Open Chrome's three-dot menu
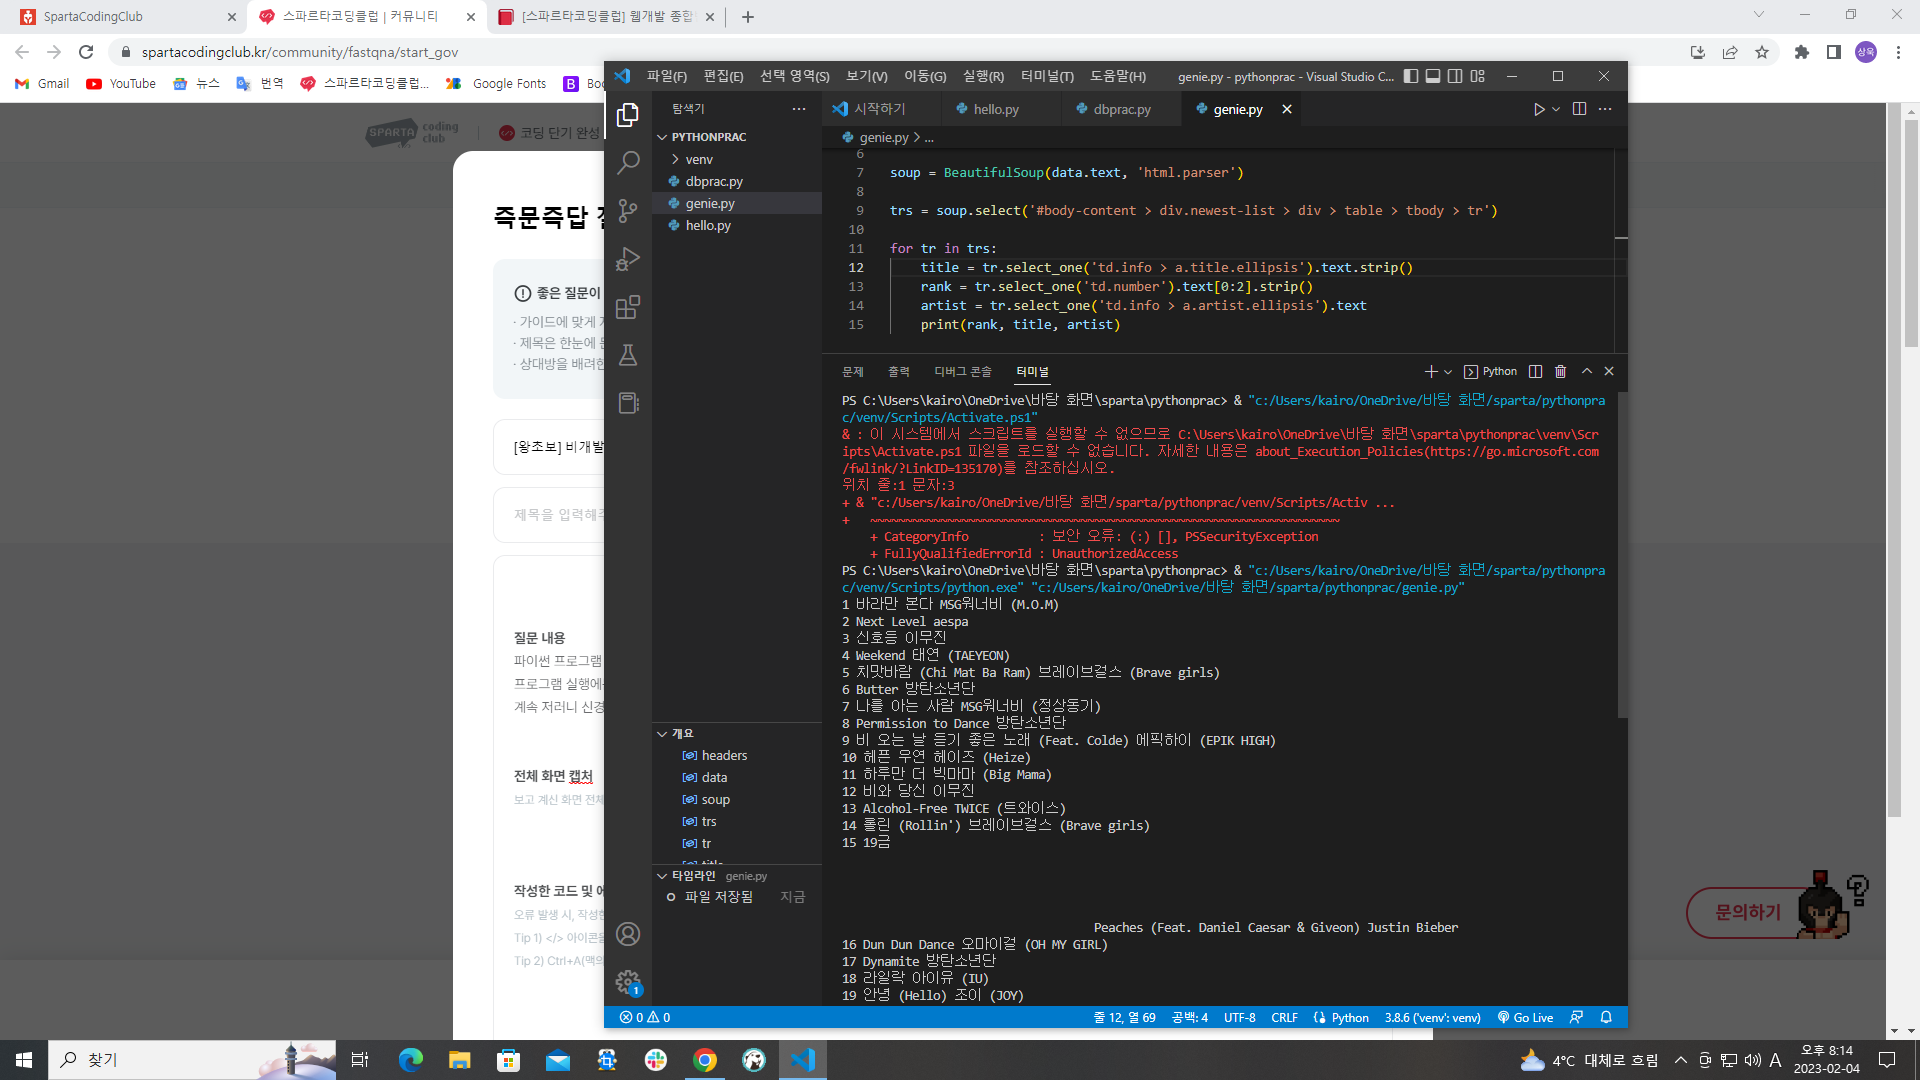Image resolution: width=1920 pixels, height=1080 pixels. point(1898,52)
